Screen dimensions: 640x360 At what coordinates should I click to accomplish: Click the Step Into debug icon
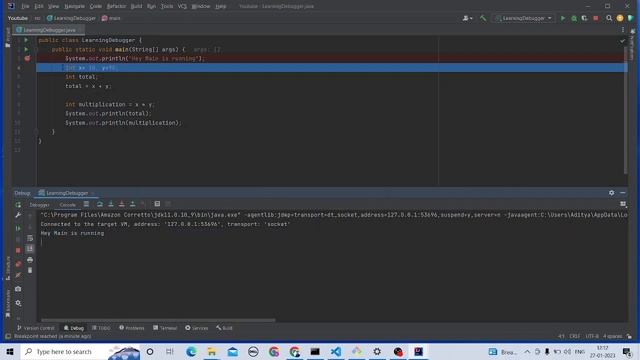point(111,204)
